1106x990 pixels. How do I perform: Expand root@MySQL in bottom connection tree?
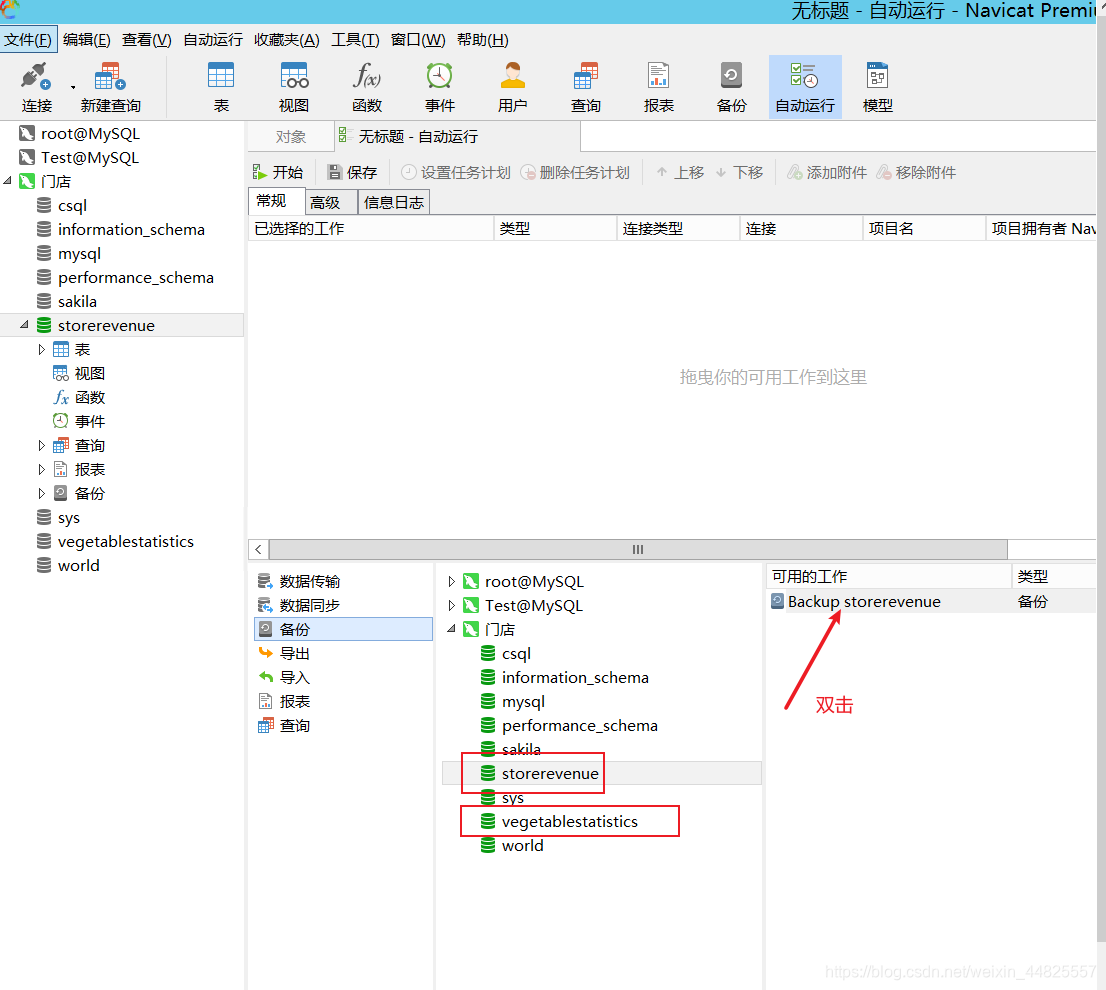pos(451,582)
